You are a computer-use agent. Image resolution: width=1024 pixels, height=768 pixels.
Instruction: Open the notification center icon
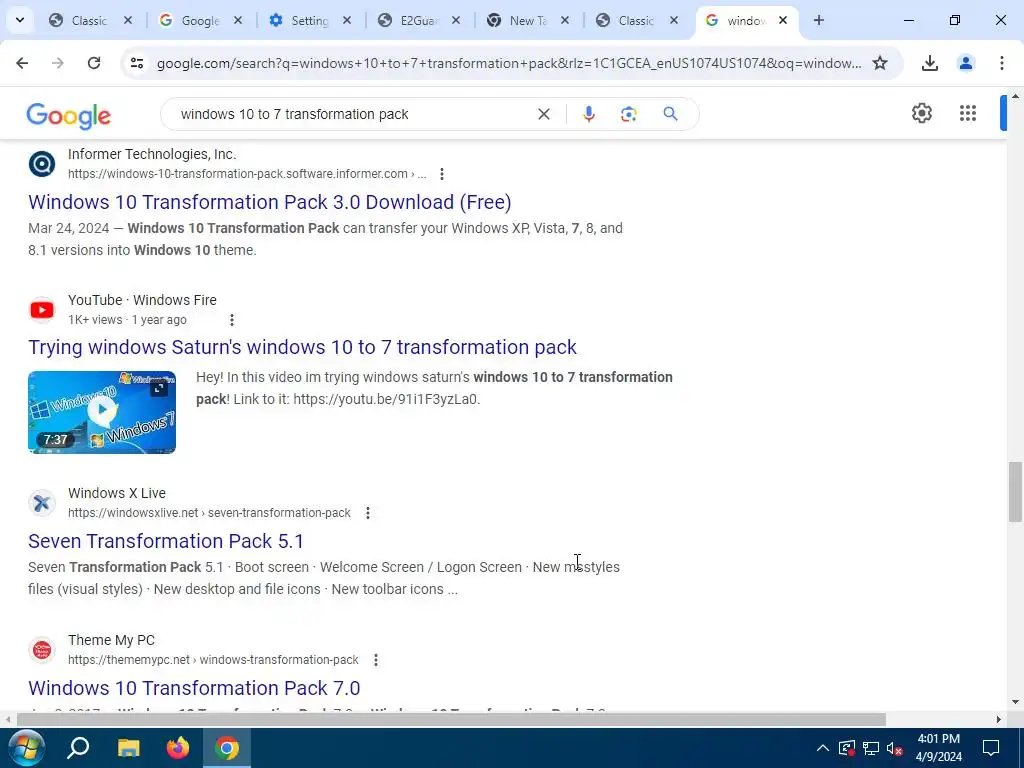coord(991,748)
